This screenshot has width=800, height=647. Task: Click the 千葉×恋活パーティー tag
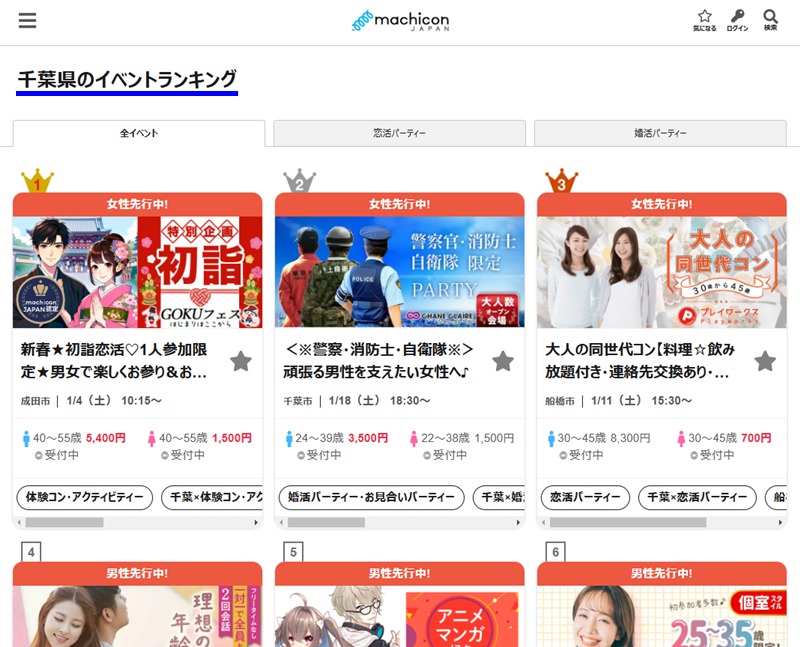(x=697, y=497)
